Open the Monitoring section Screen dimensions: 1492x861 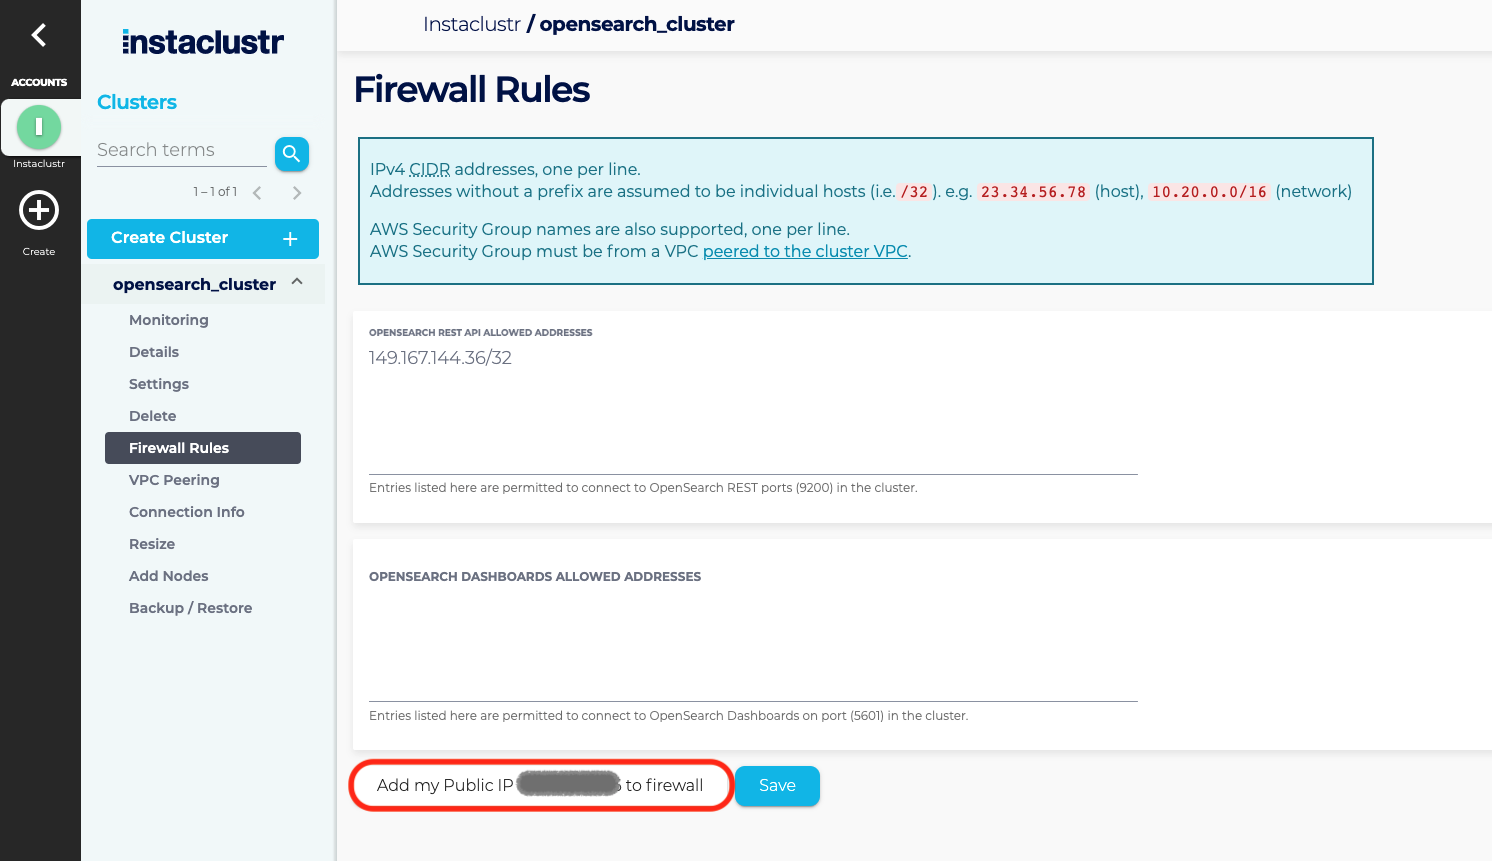click(x=169, y=320)
